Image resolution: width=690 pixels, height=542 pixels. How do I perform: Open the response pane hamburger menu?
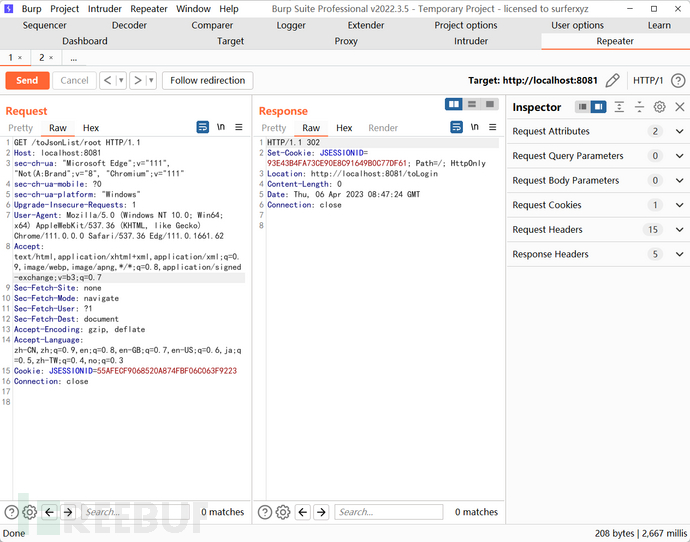click(x=492, y=127)
